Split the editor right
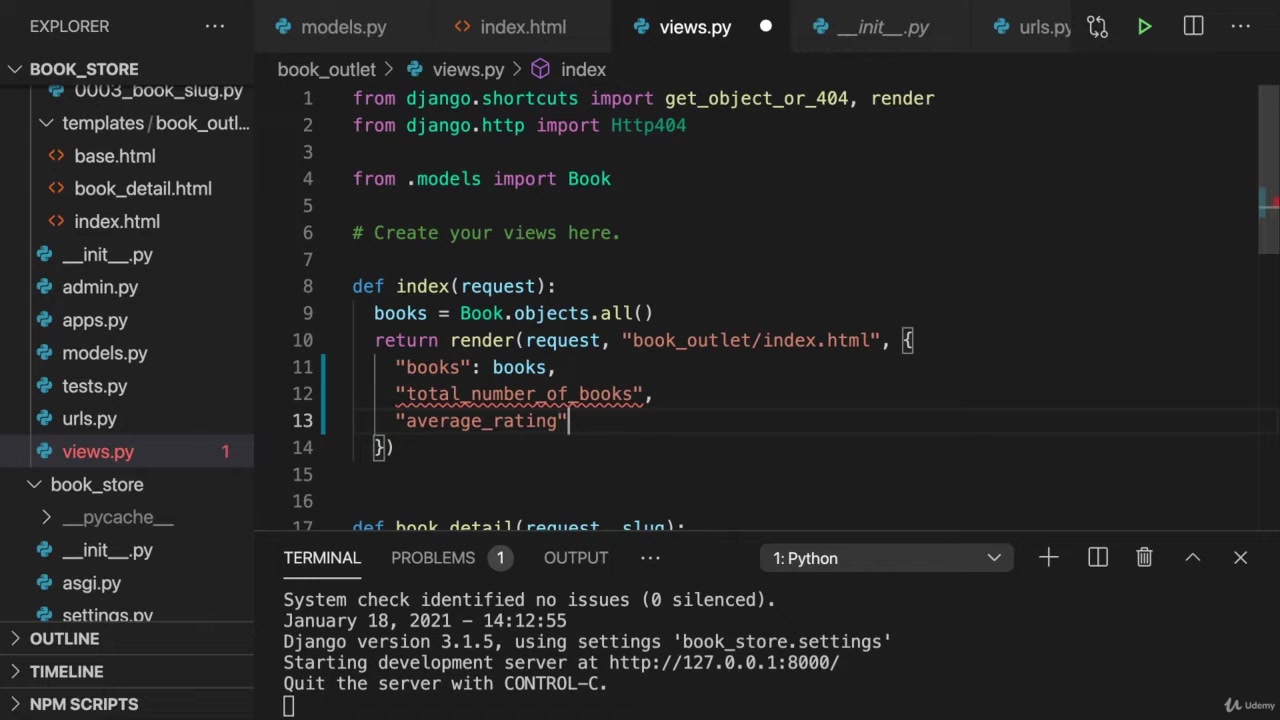The height and width of the screenshot is (720, 1280). coord(1193,27)
